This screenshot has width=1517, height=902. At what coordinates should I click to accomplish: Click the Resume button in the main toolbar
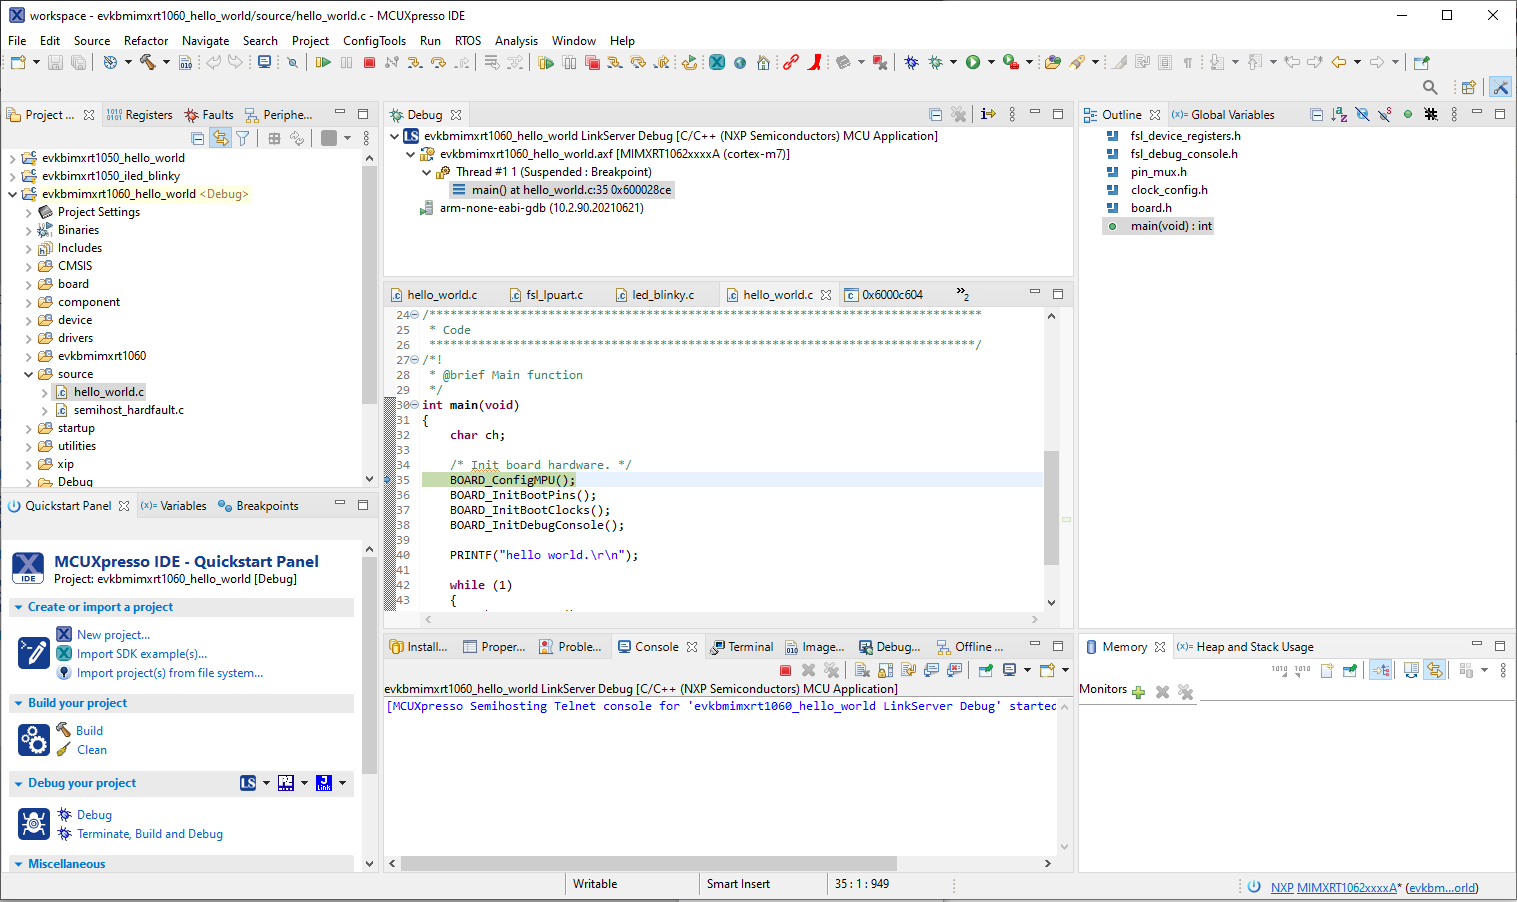click(x=323, y=62)
